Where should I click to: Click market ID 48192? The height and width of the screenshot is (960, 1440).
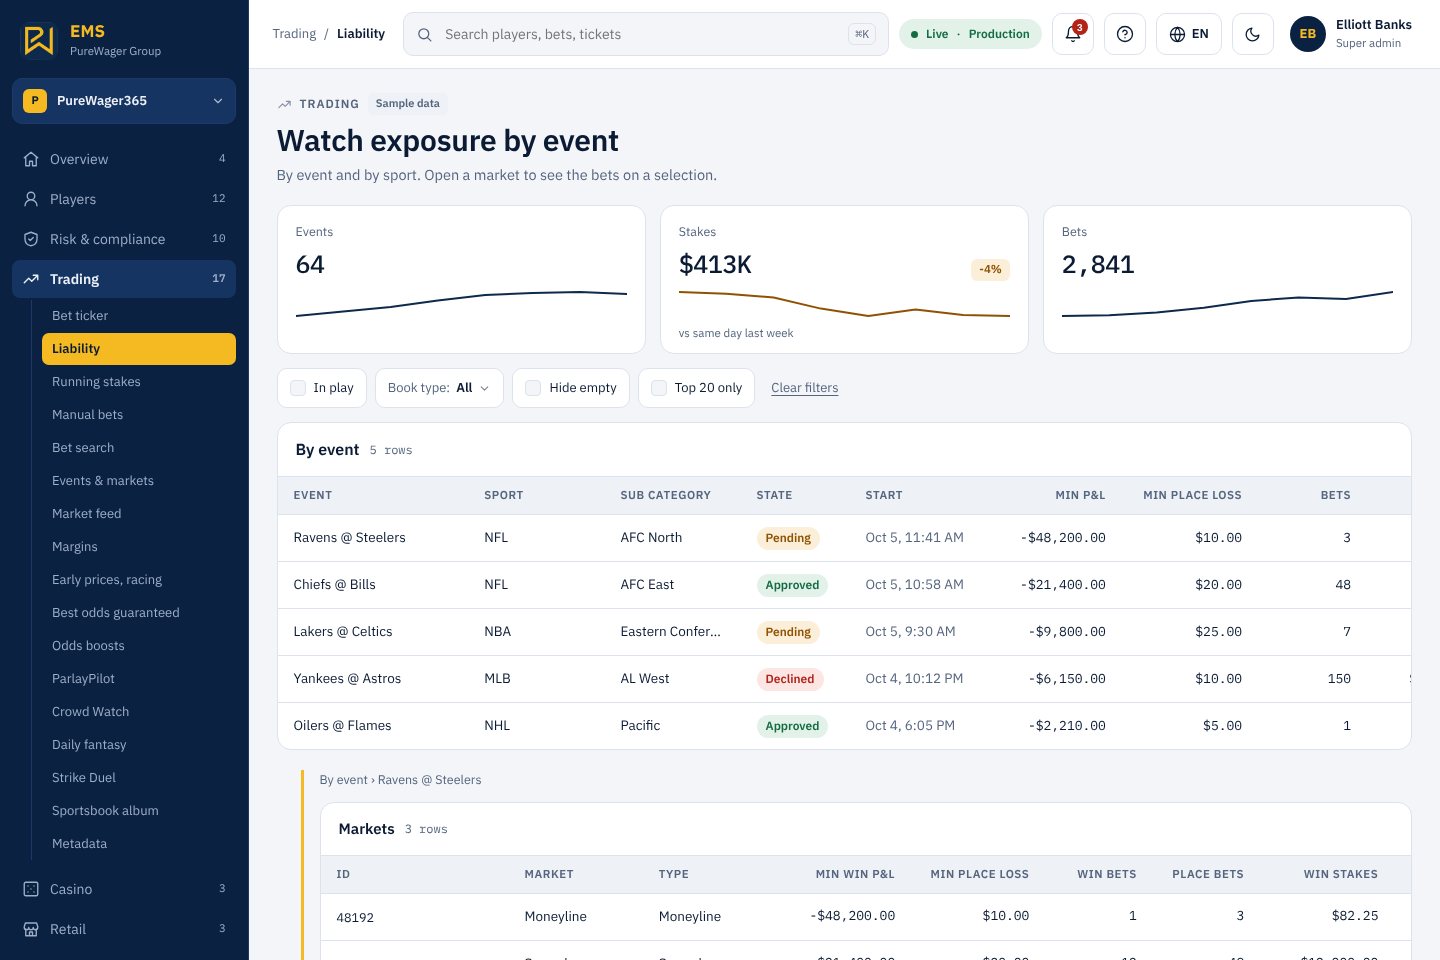[355, 917]
